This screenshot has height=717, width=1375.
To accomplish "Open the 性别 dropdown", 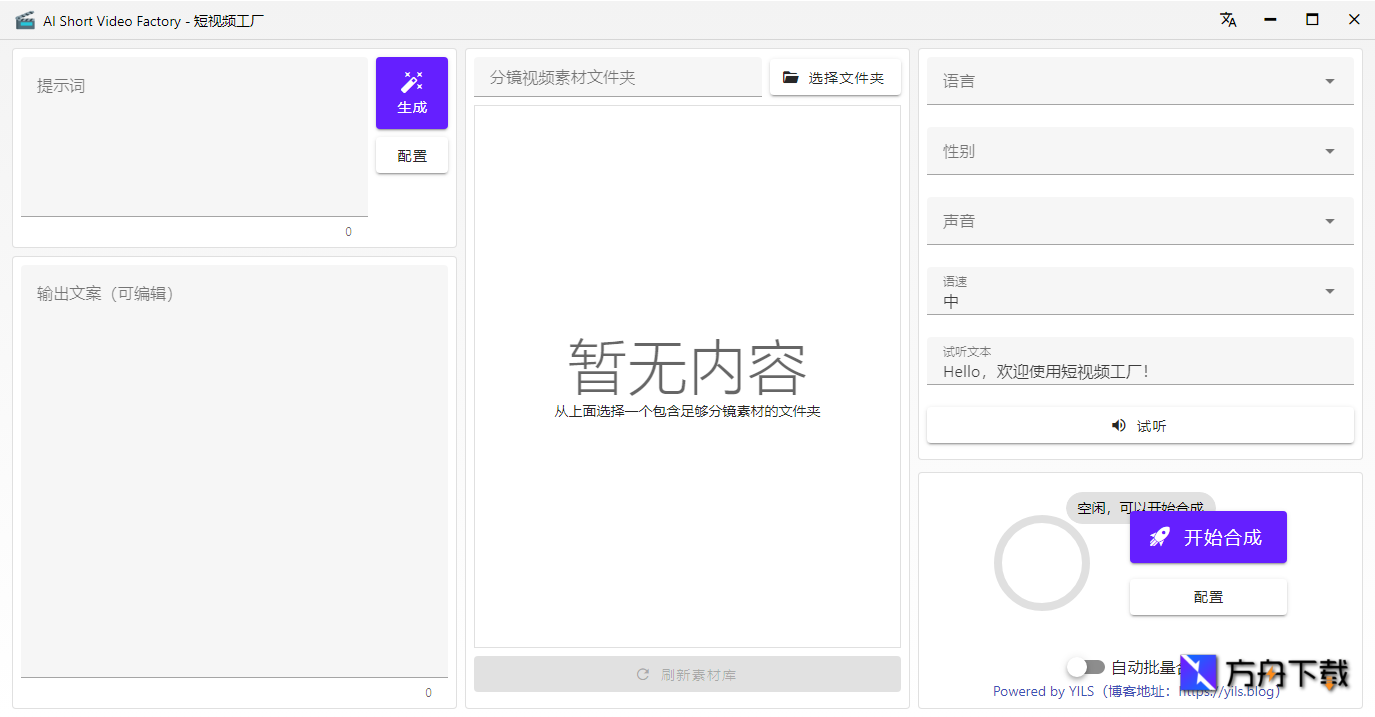I will click(x=1139, y=151).
